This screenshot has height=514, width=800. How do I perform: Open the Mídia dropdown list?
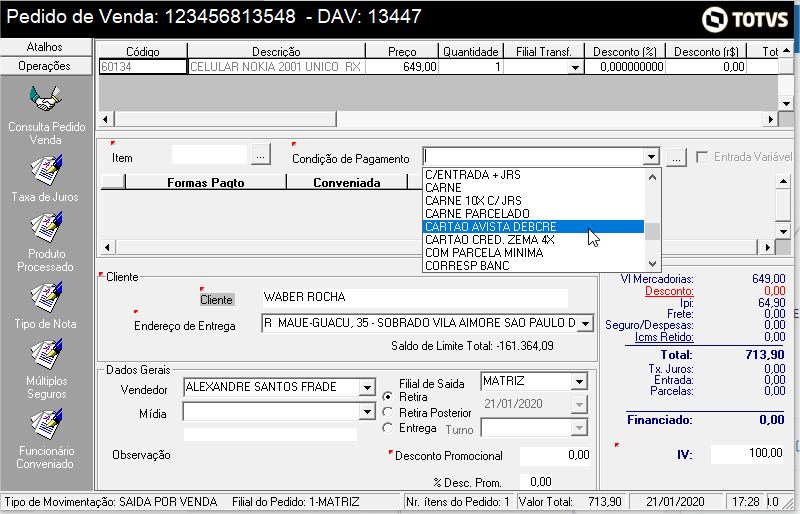click(367, 411)
